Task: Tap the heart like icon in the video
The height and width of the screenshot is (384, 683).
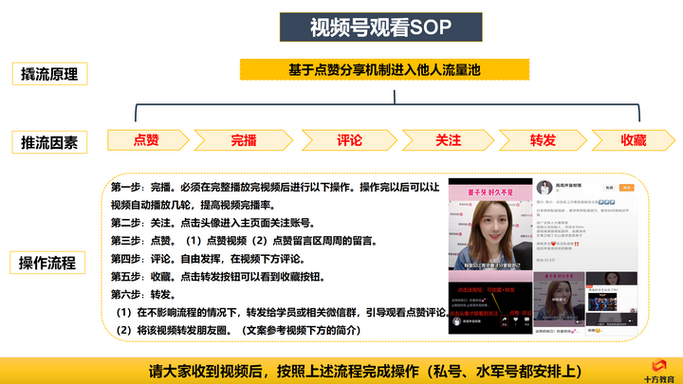Action: [x=515, y=320]
